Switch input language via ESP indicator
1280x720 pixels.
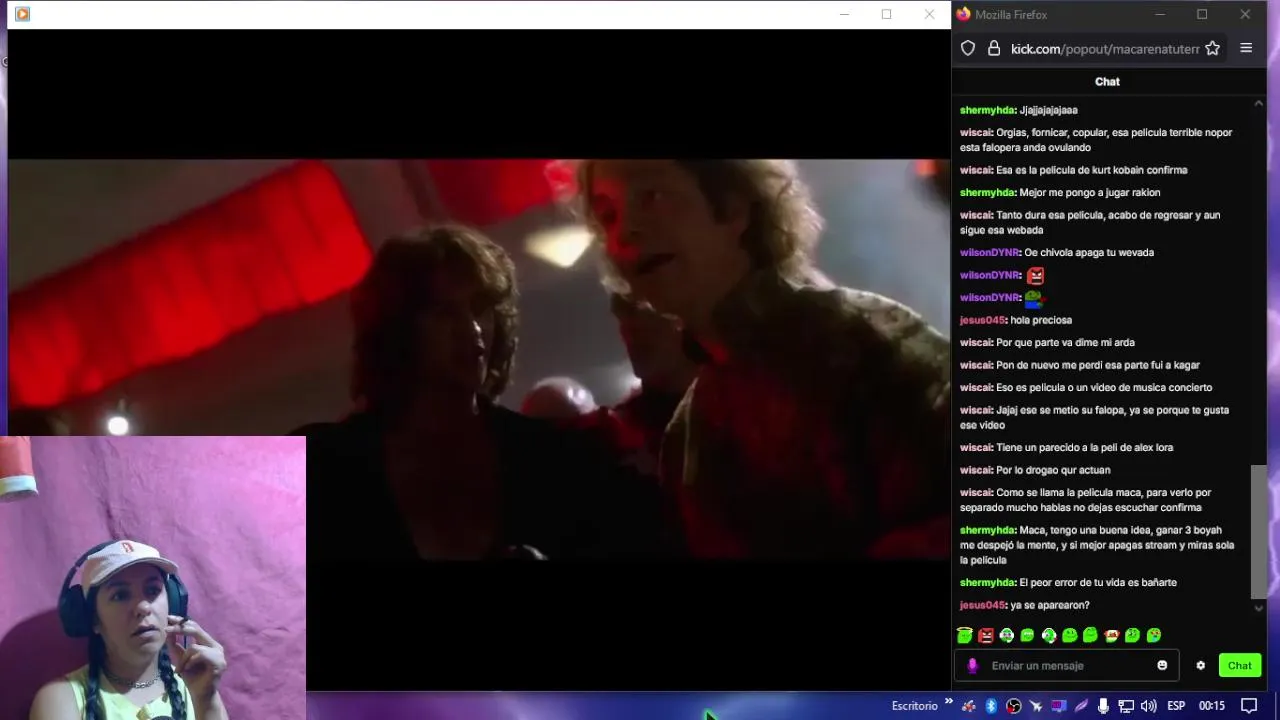(1176, 706)
